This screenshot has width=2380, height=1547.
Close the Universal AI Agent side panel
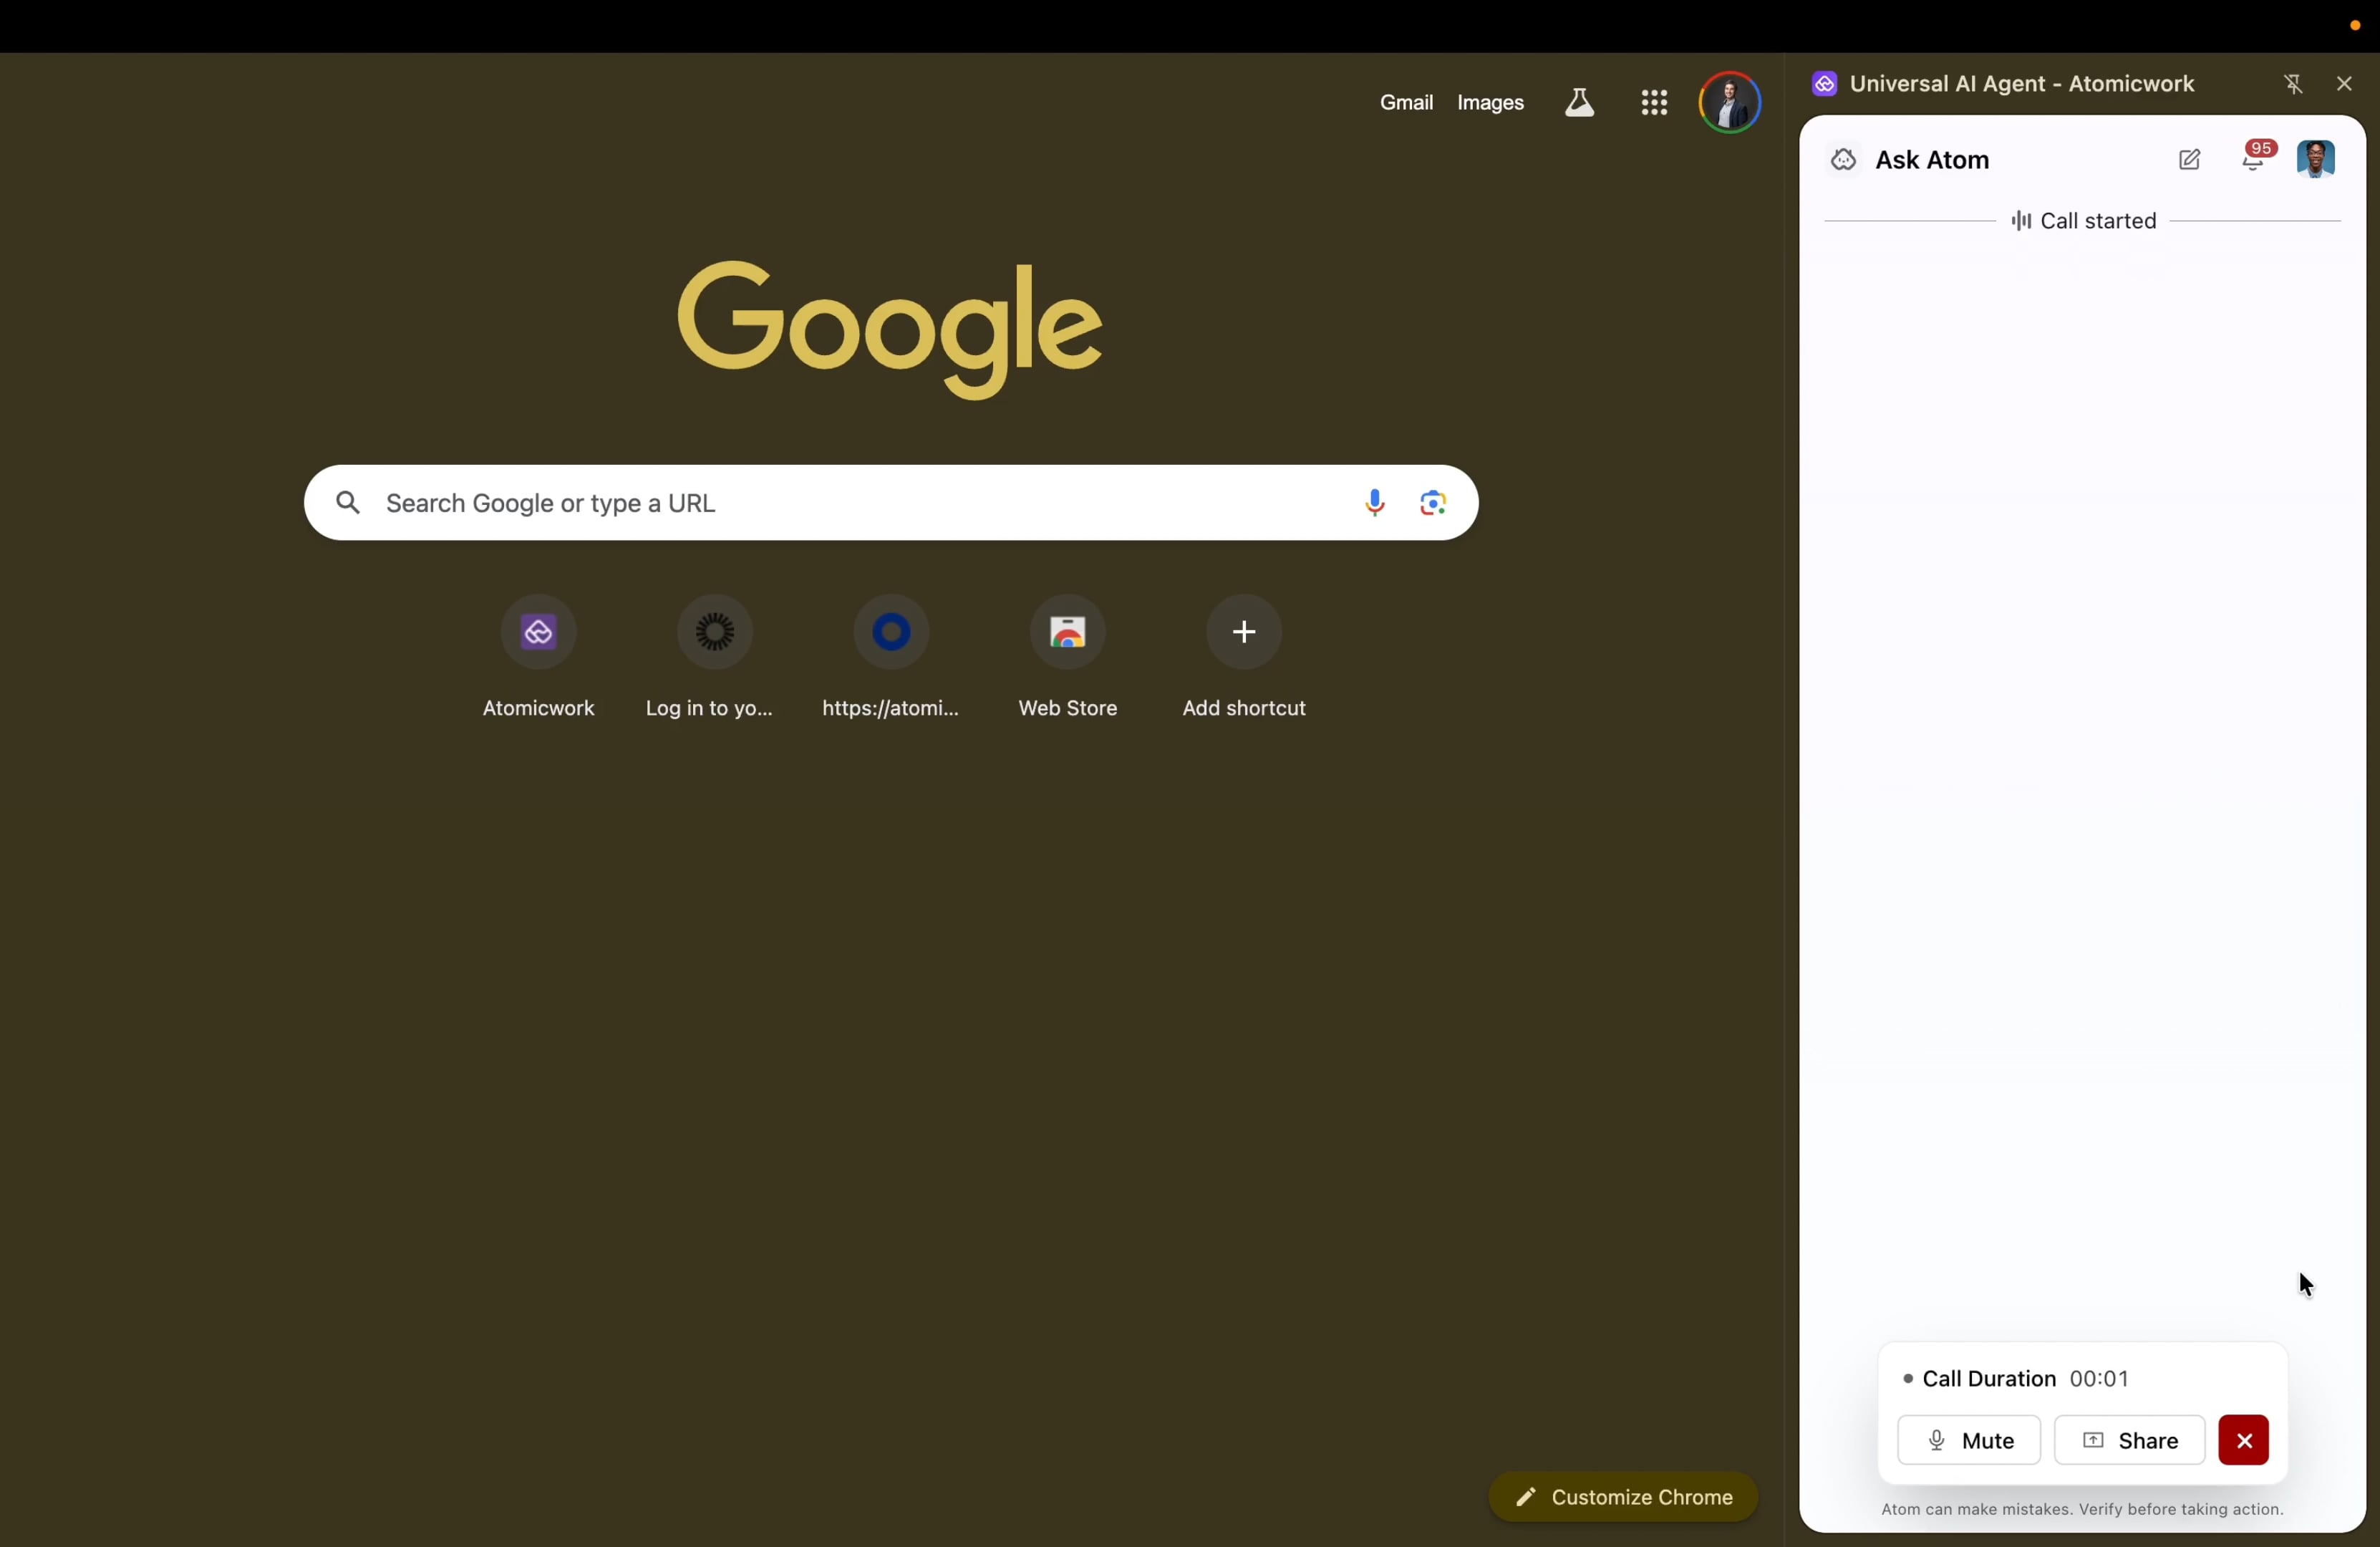[2344, 84]
